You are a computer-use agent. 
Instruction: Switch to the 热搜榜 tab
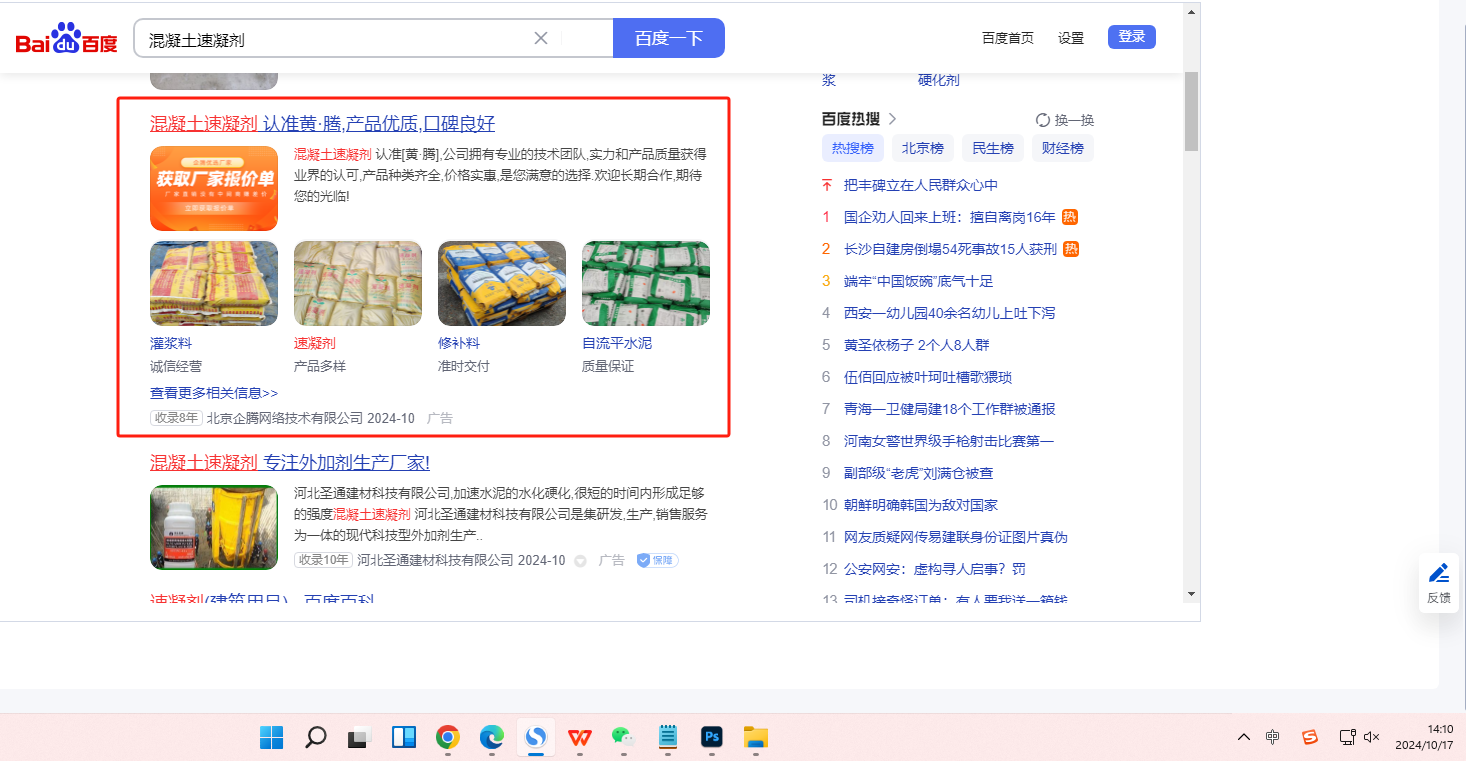point(853,148)
